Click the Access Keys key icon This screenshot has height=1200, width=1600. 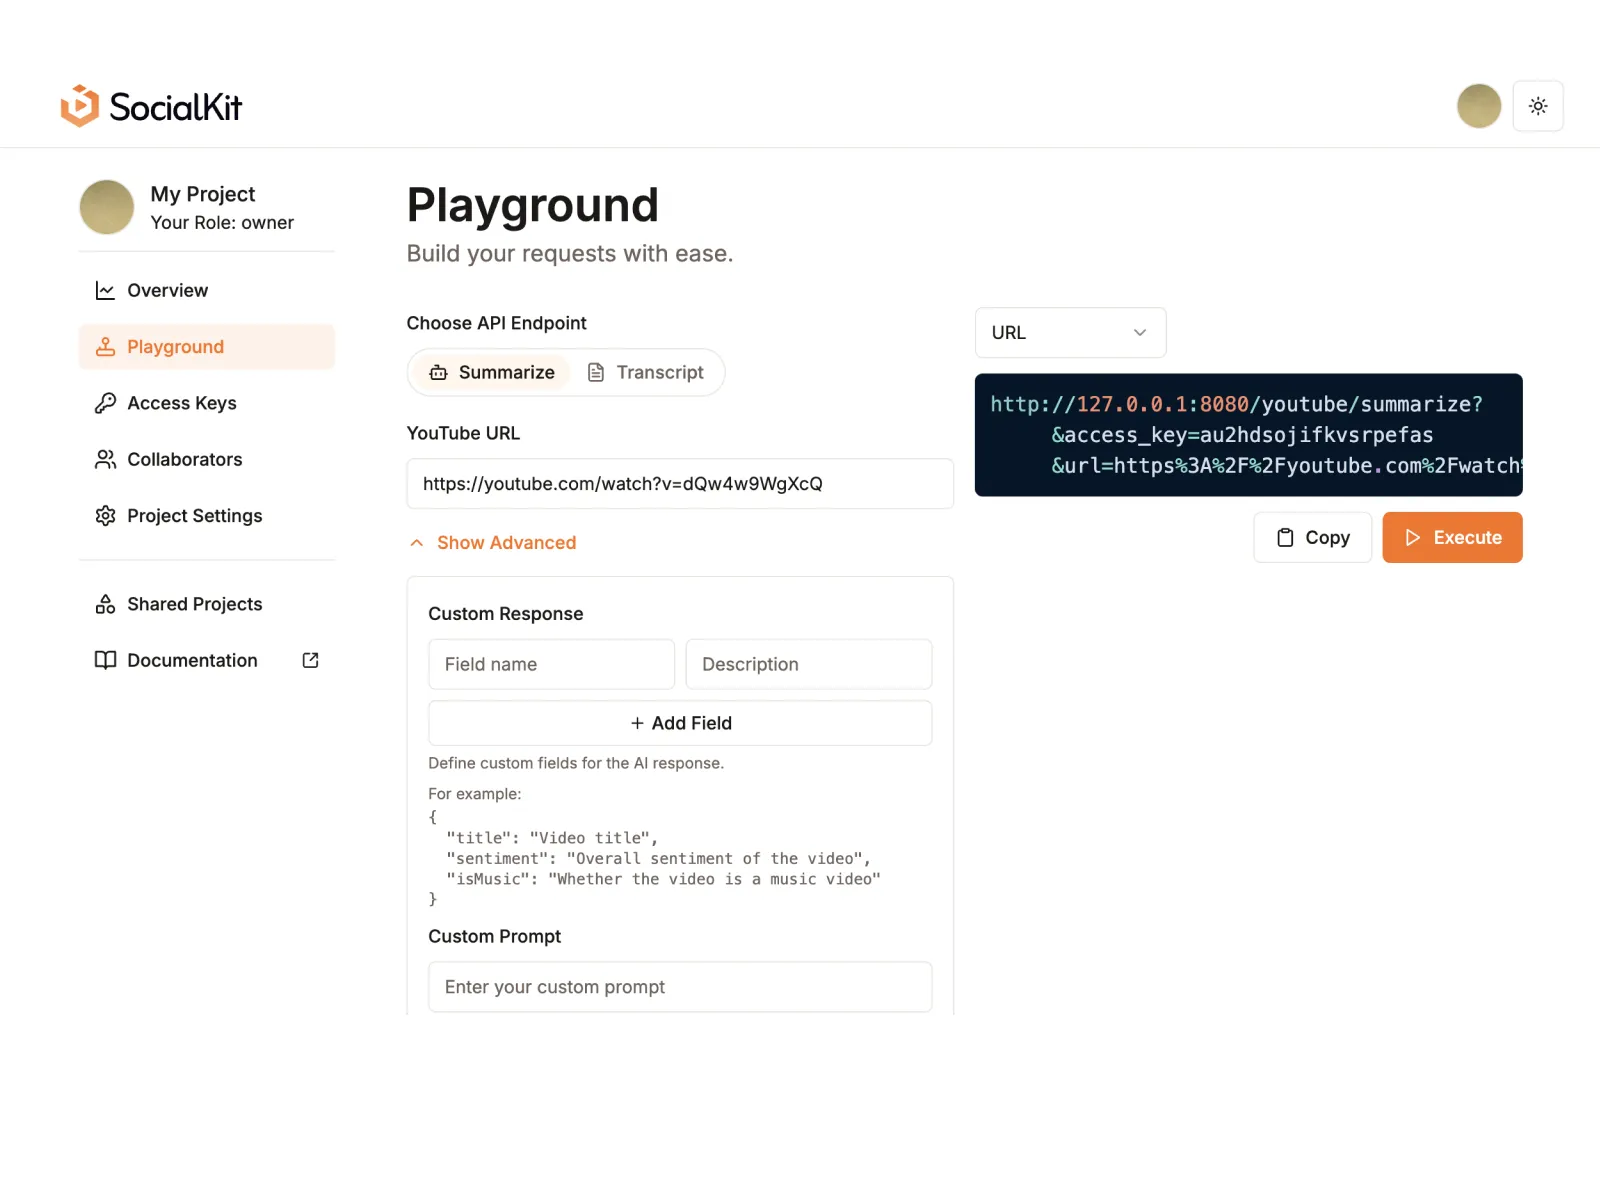coord(105,403)
